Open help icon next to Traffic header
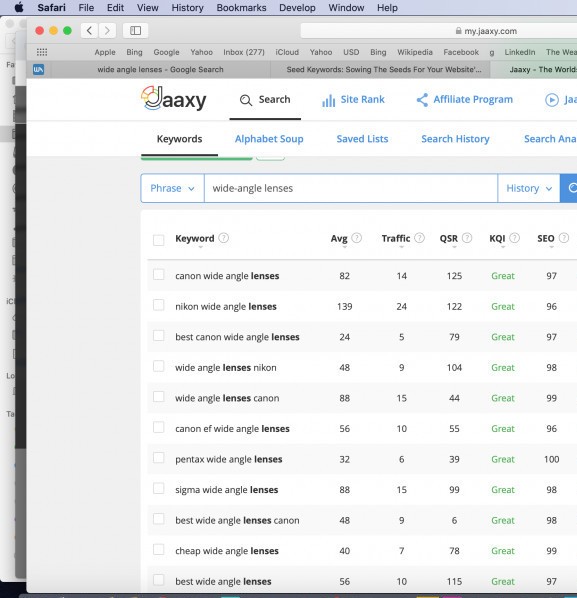Viewport: 577px width, 598px height. [419, 238]
